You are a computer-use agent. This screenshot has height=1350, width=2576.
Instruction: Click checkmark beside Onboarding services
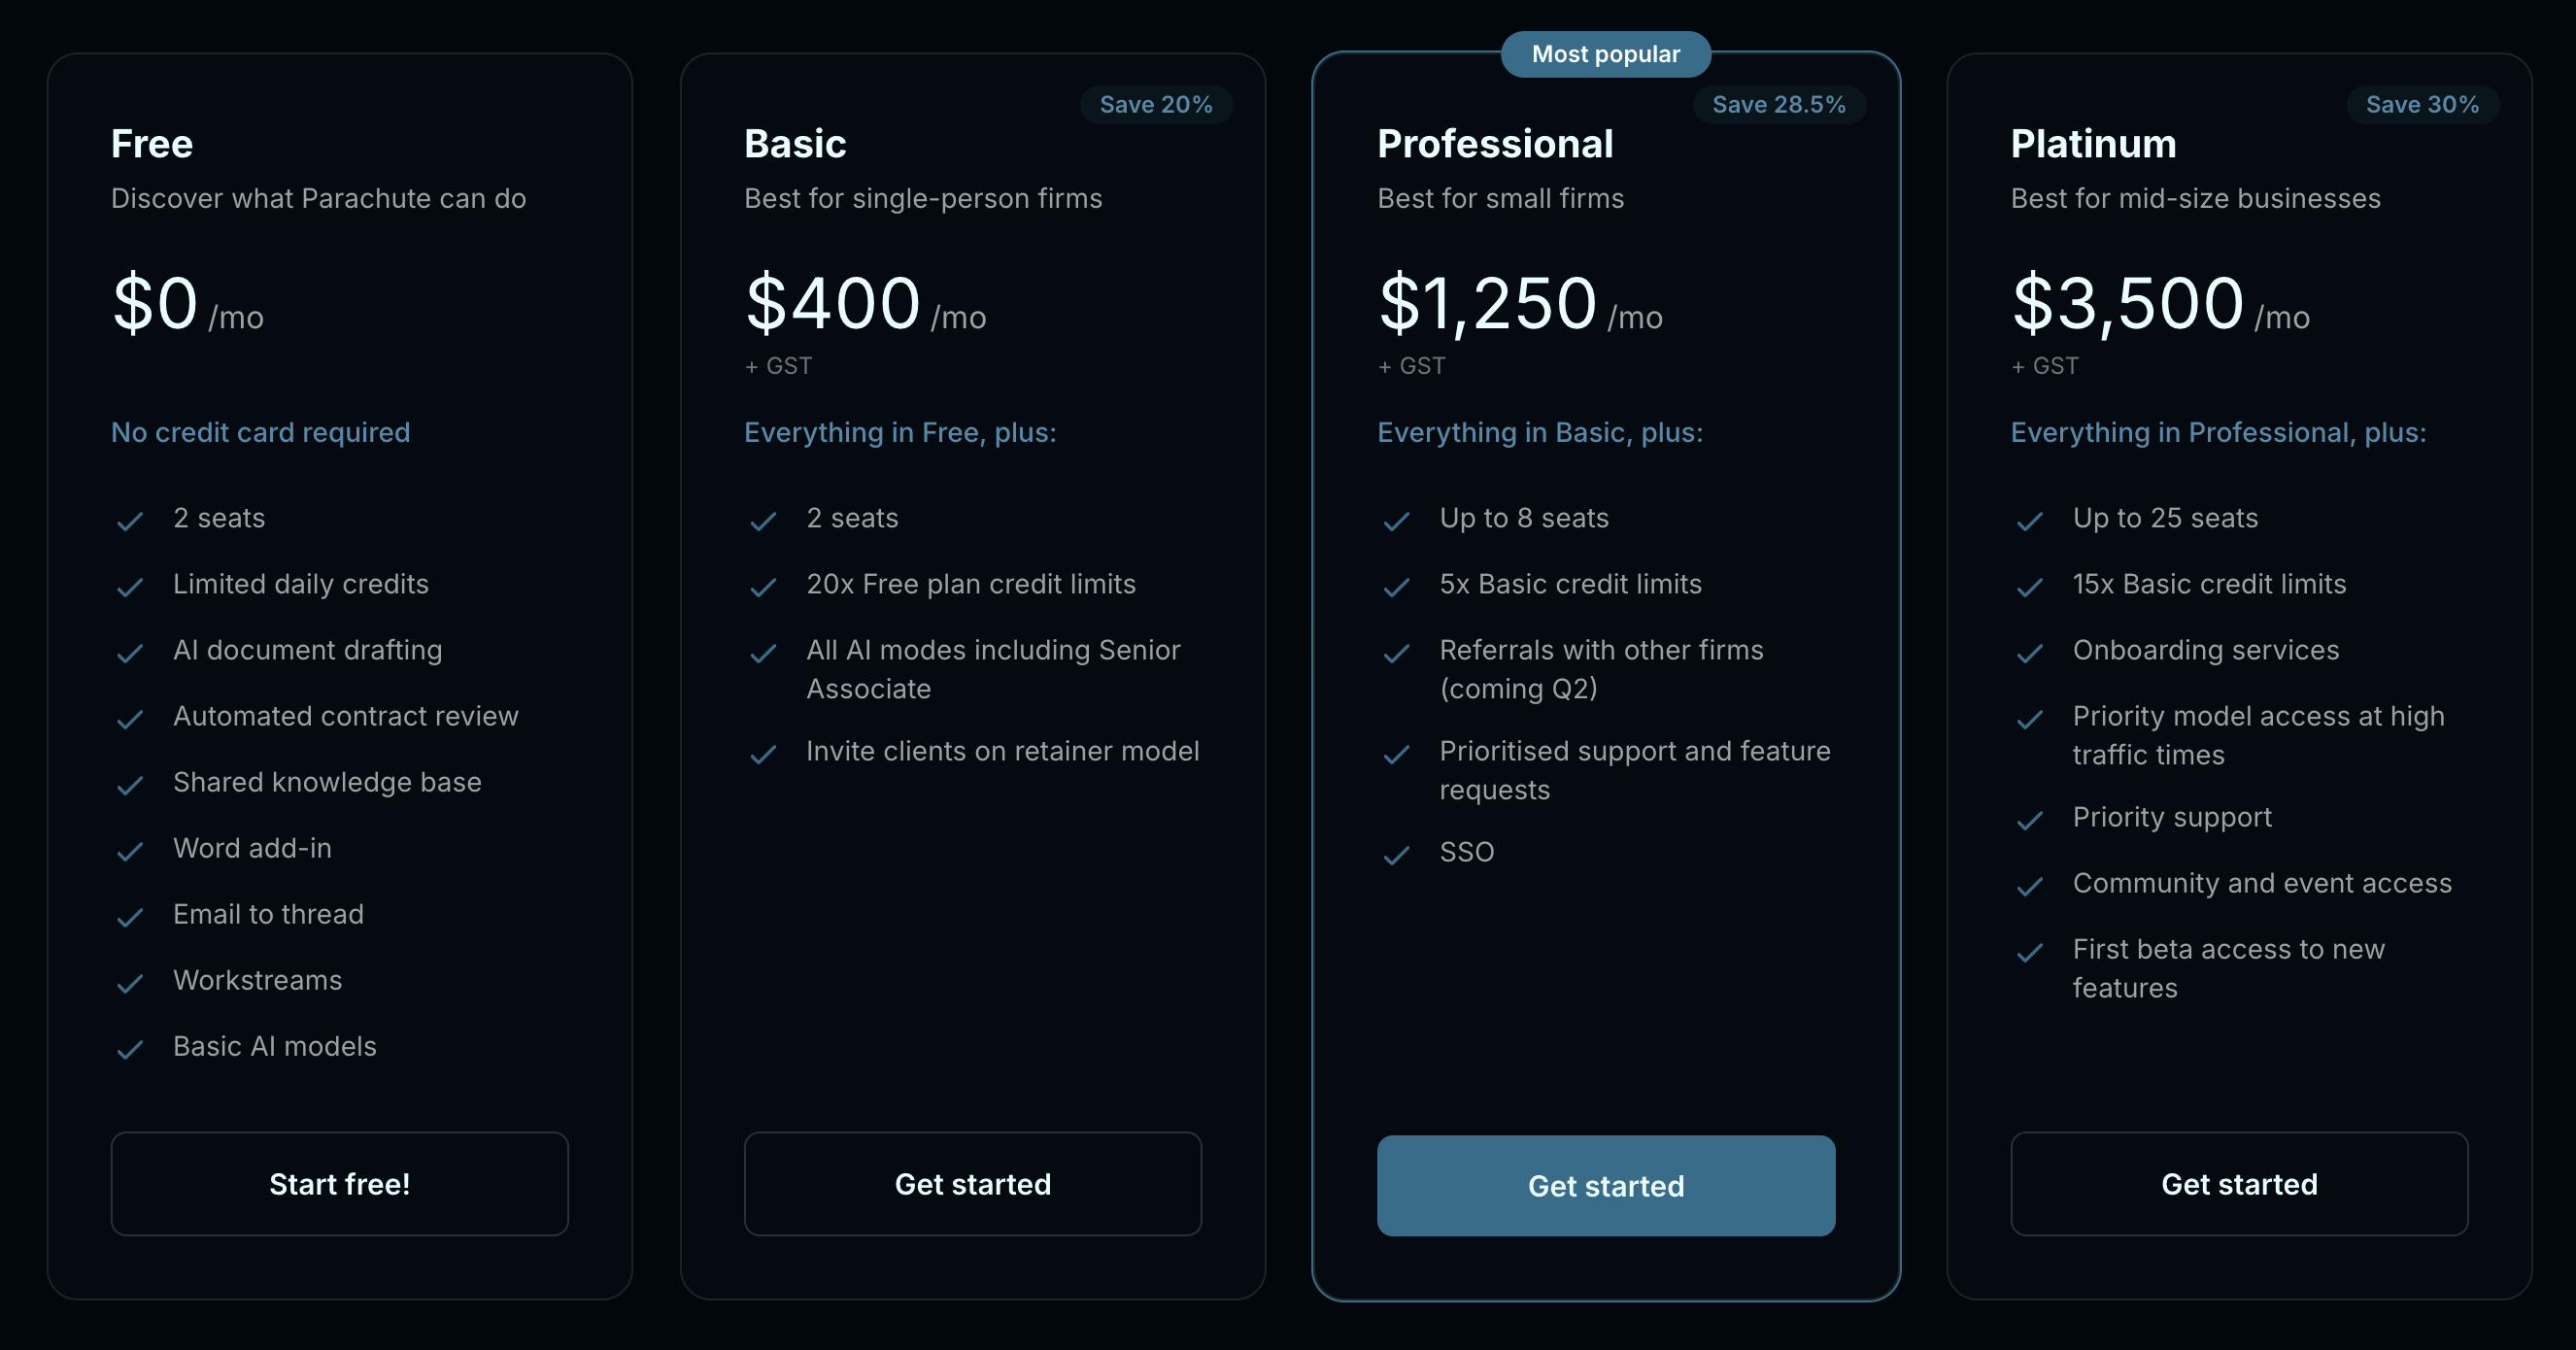(x=2029, y=653)
